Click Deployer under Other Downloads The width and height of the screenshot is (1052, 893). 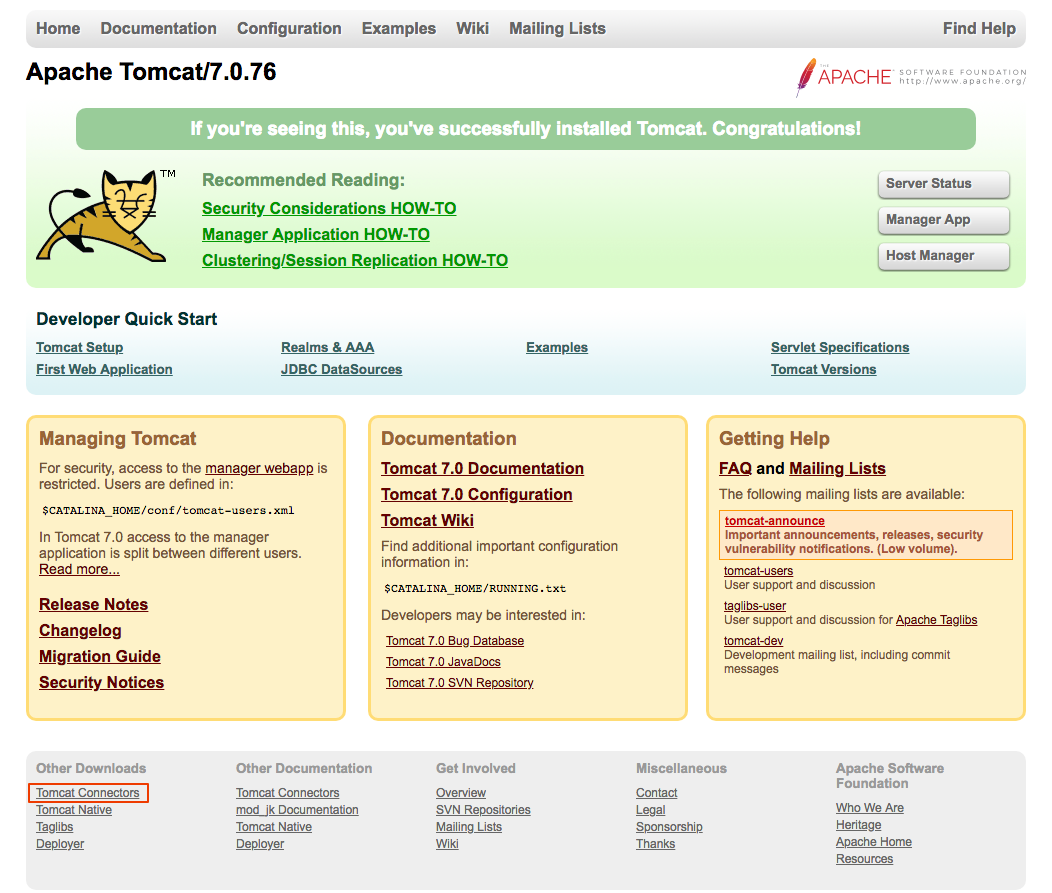tap(60, 844)
